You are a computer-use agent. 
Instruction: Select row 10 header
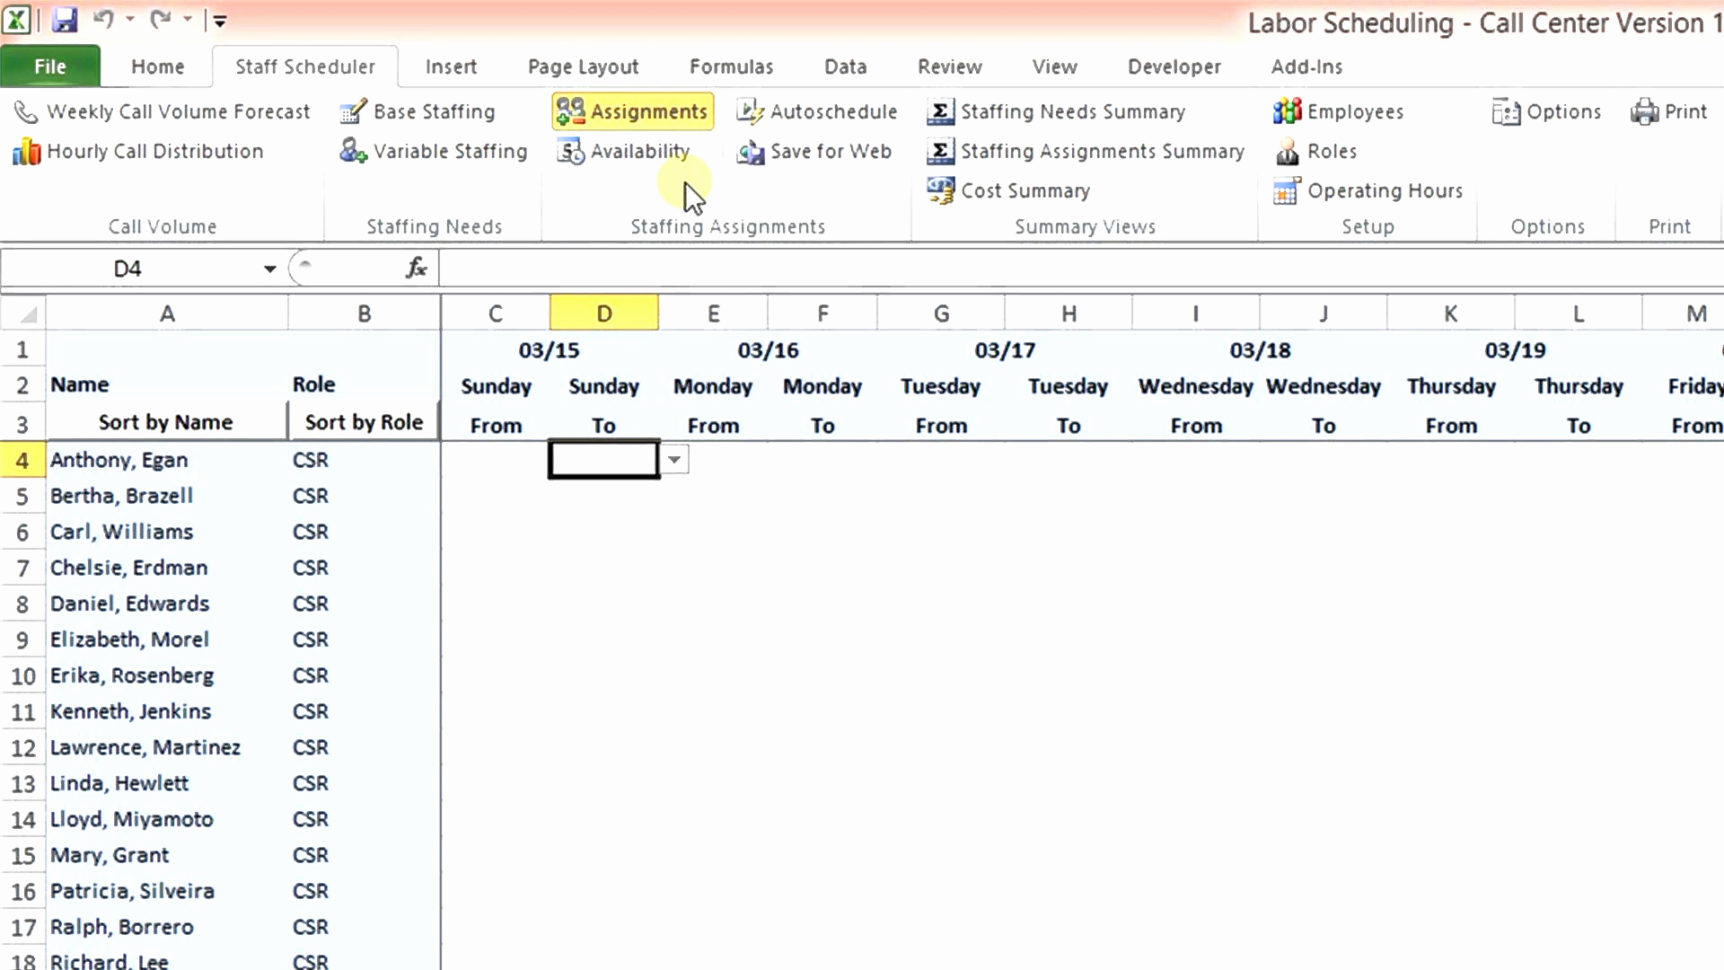pyautogui.click(x=22, y=676)
